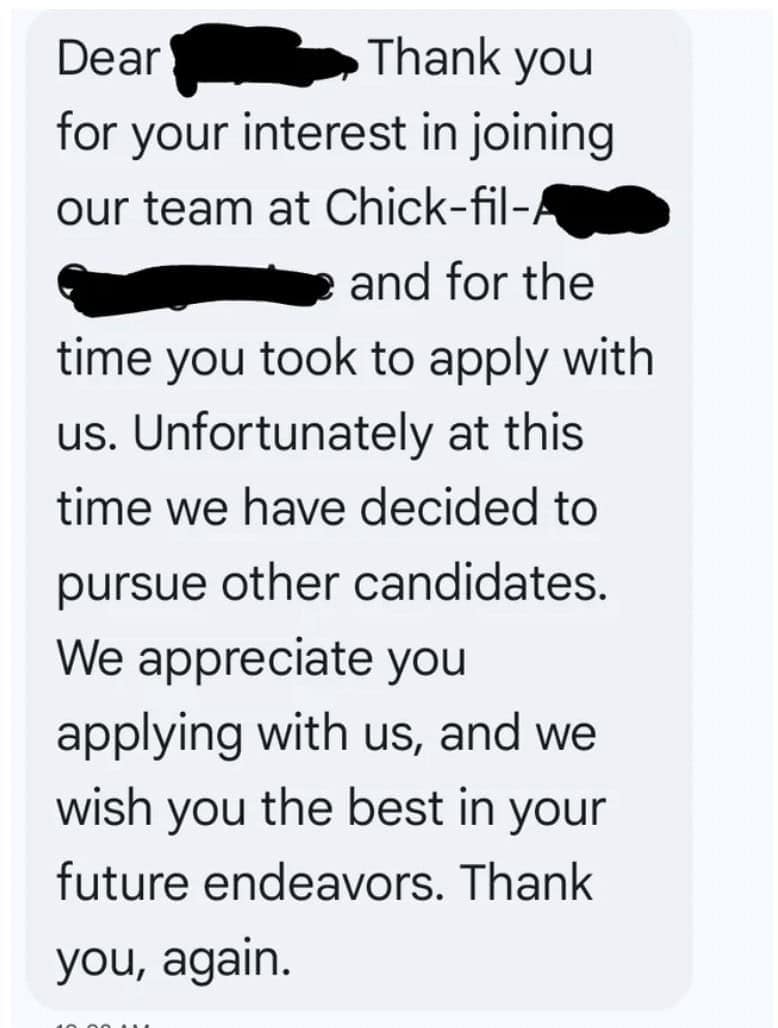This screenshot has width=778, height=1028.
Task: Click the line "We appreciate you"
Action: point(261,660)
